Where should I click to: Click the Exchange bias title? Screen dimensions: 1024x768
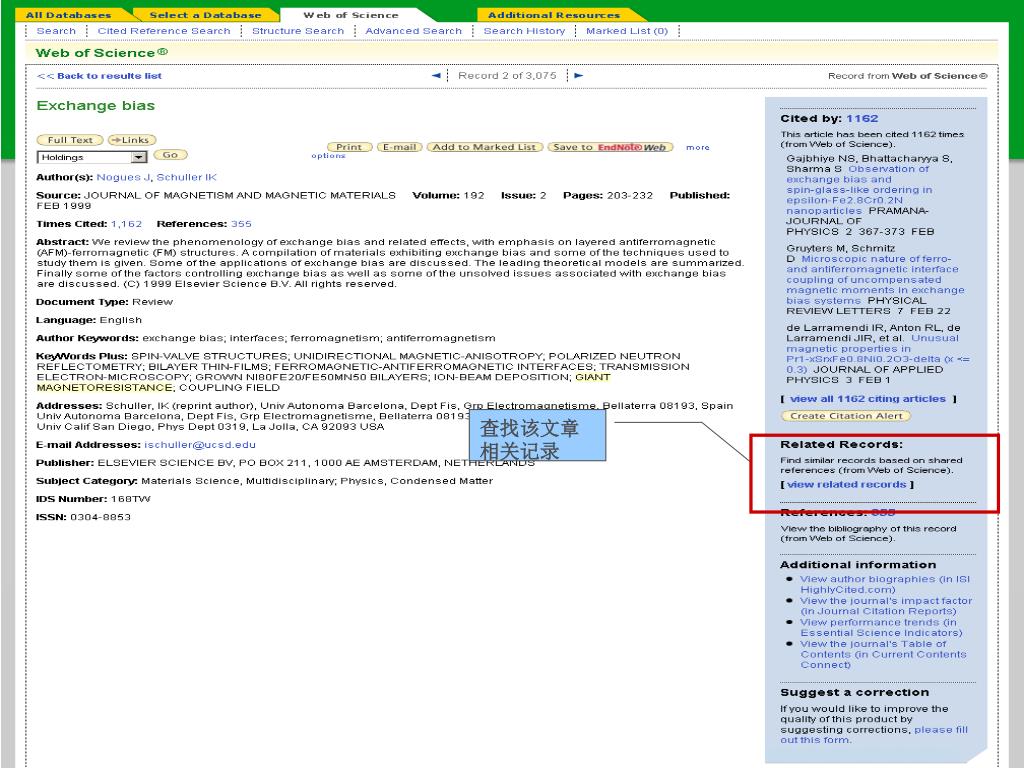click(95, 106)
